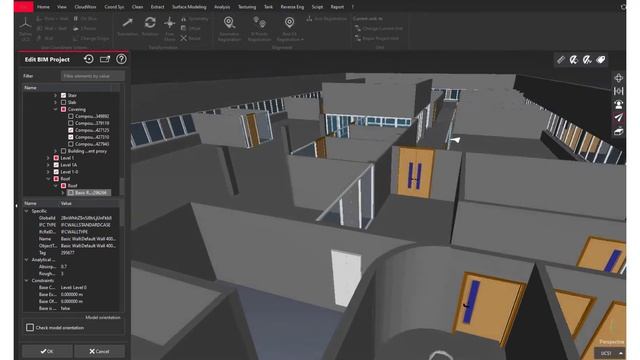Click the red application menu button
Screen dimensions: 640x360
[24, 7]
